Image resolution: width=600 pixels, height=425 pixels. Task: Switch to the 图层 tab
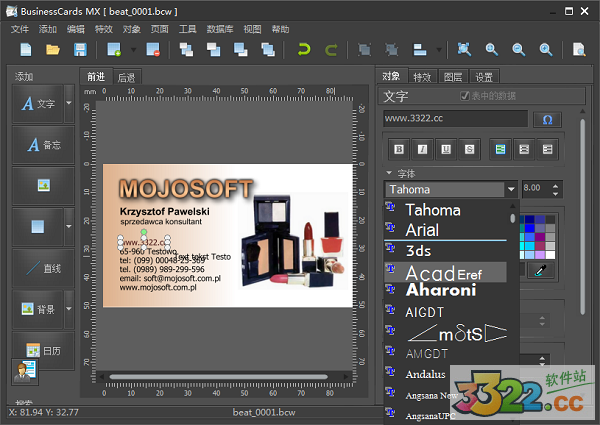(453, 77)
